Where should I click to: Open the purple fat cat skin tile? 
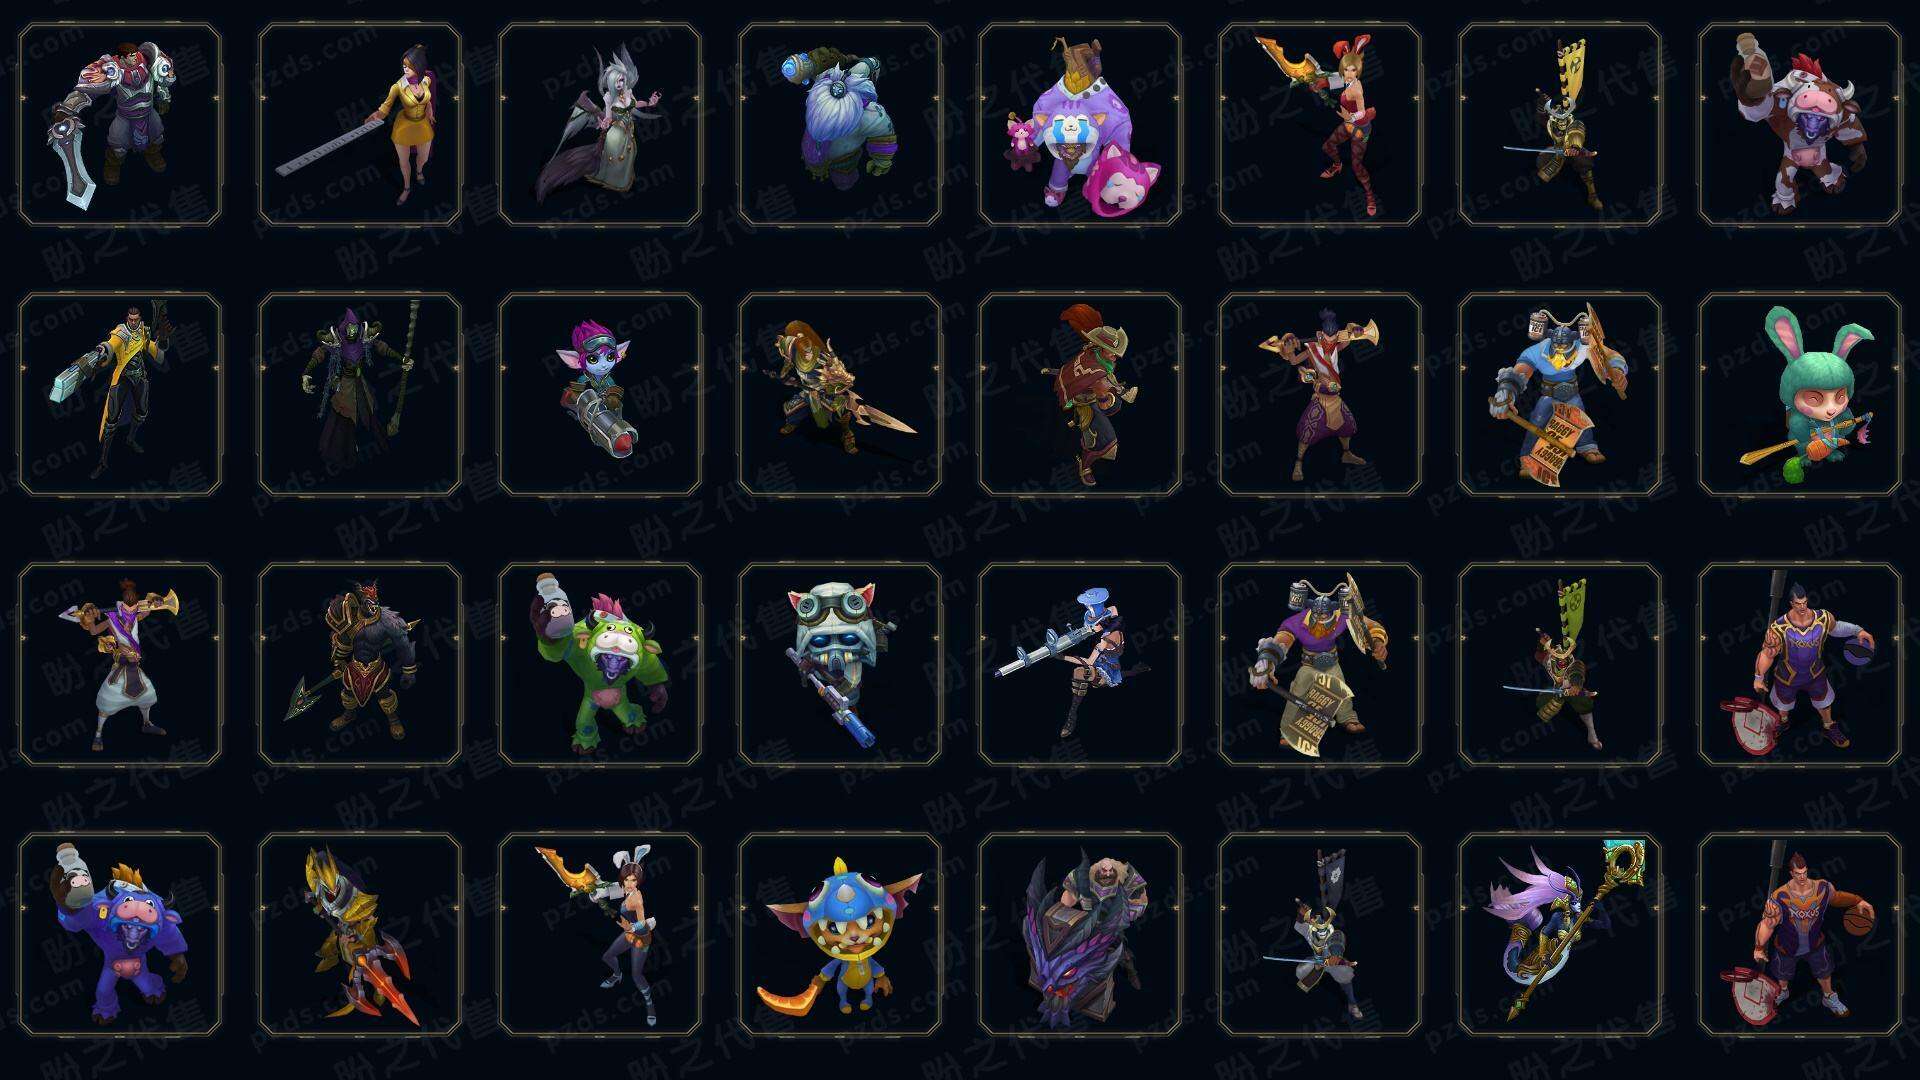1079,125
